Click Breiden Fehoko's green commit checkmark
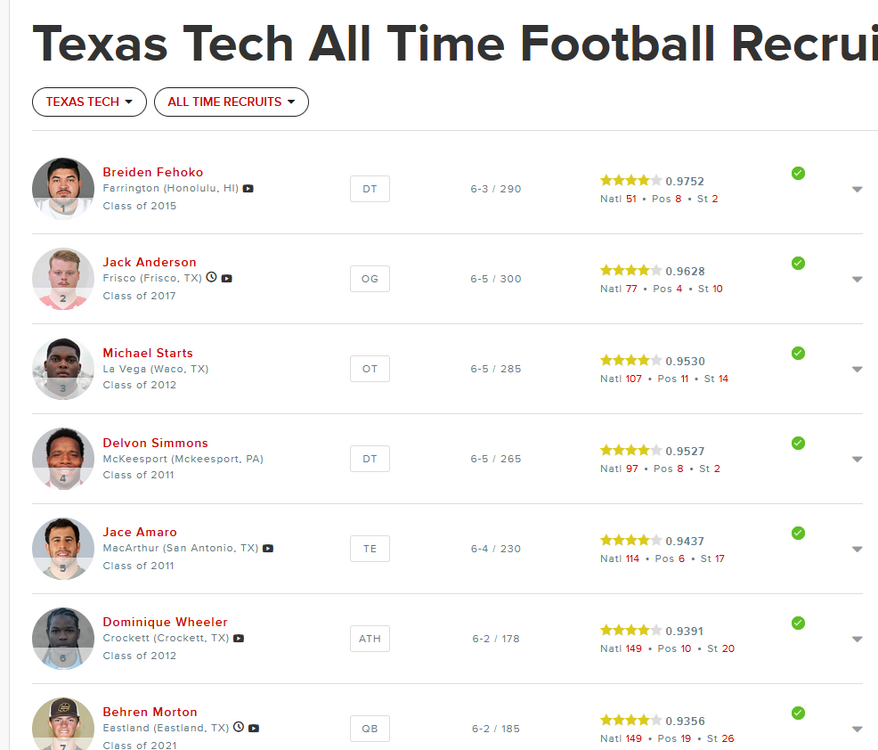 [798, 173]
